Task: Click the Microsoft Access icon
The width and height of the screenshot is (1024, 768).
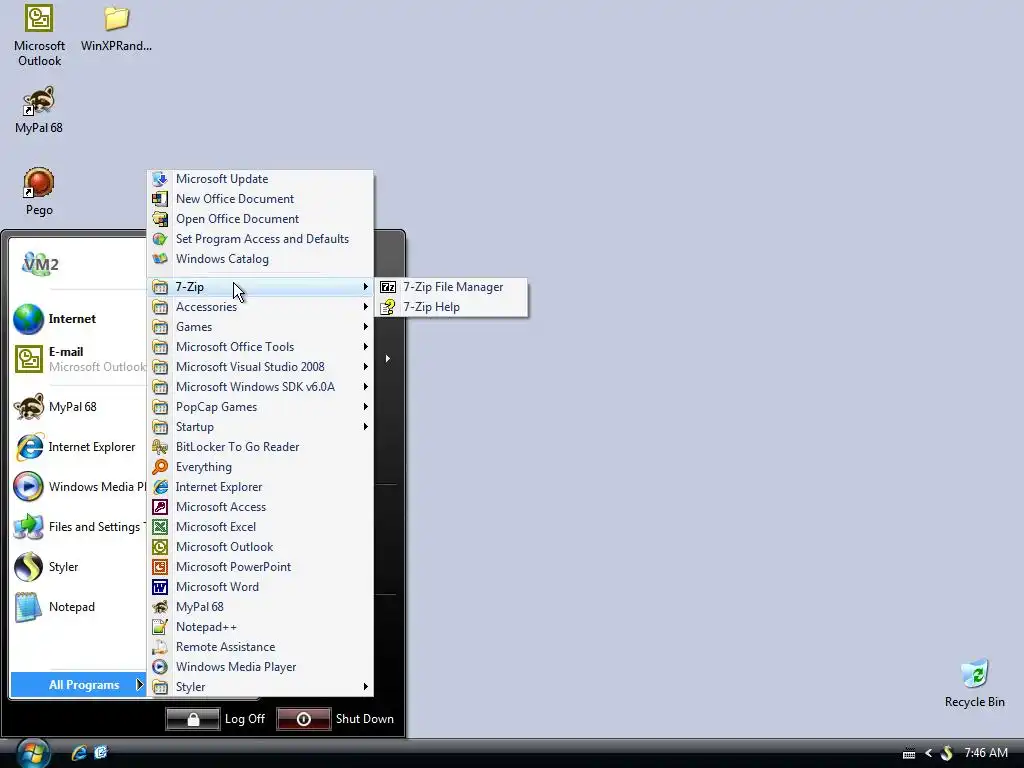Action: point(160,507)
